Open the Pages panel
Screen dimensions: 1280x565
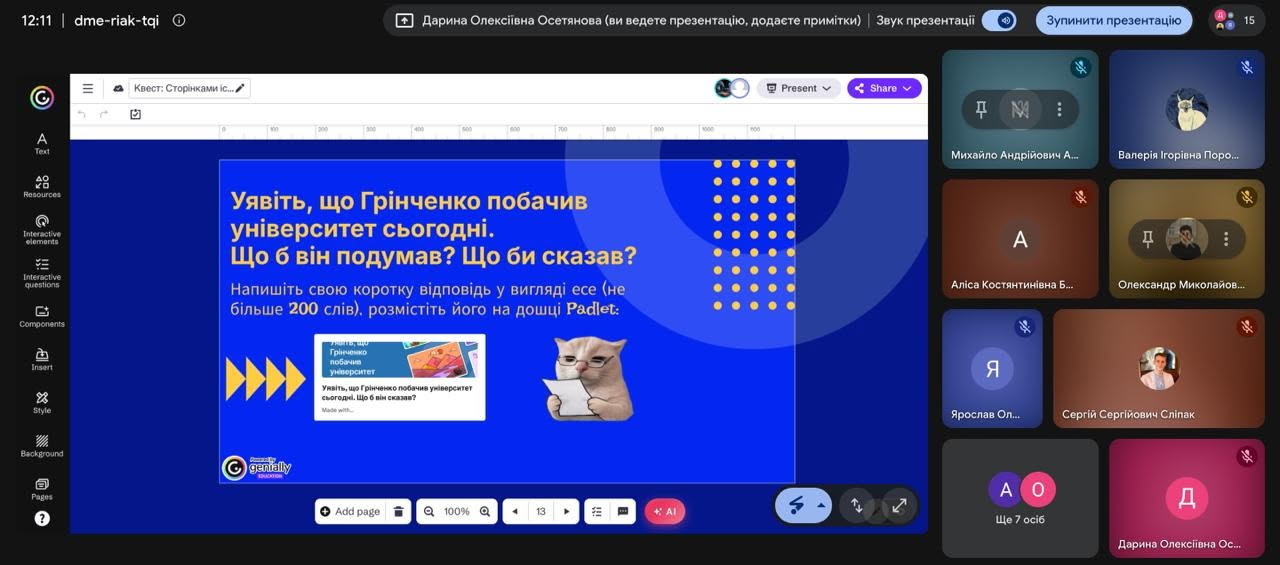42,489
